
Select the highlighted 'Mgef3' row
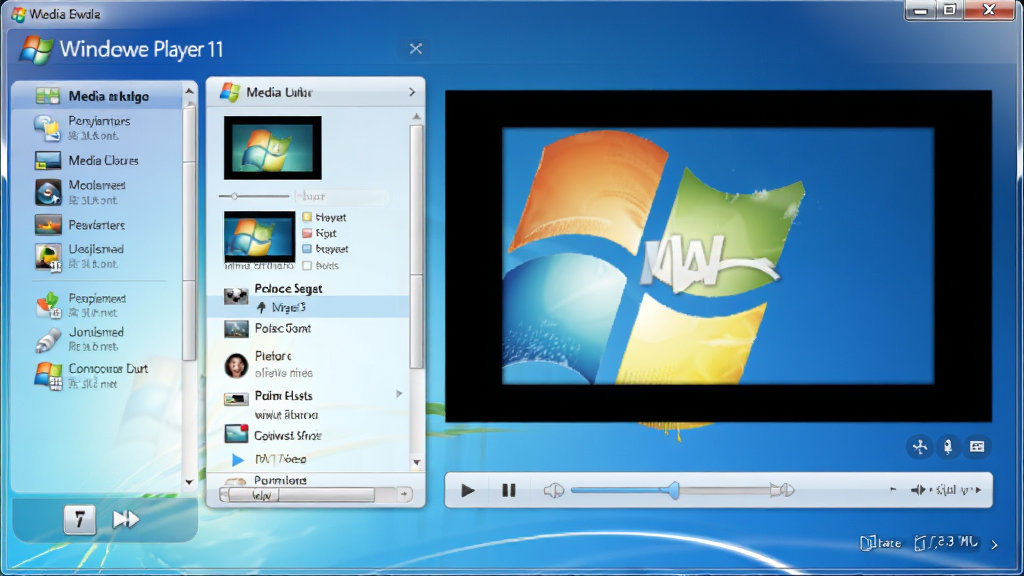[308, 307]
